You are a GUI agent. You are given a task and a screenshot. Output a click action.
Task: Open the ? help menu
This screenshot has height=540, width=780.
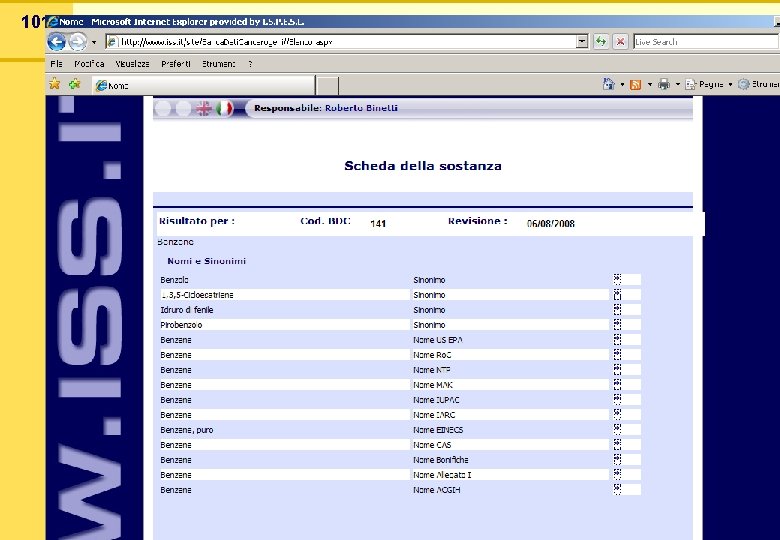250,64
